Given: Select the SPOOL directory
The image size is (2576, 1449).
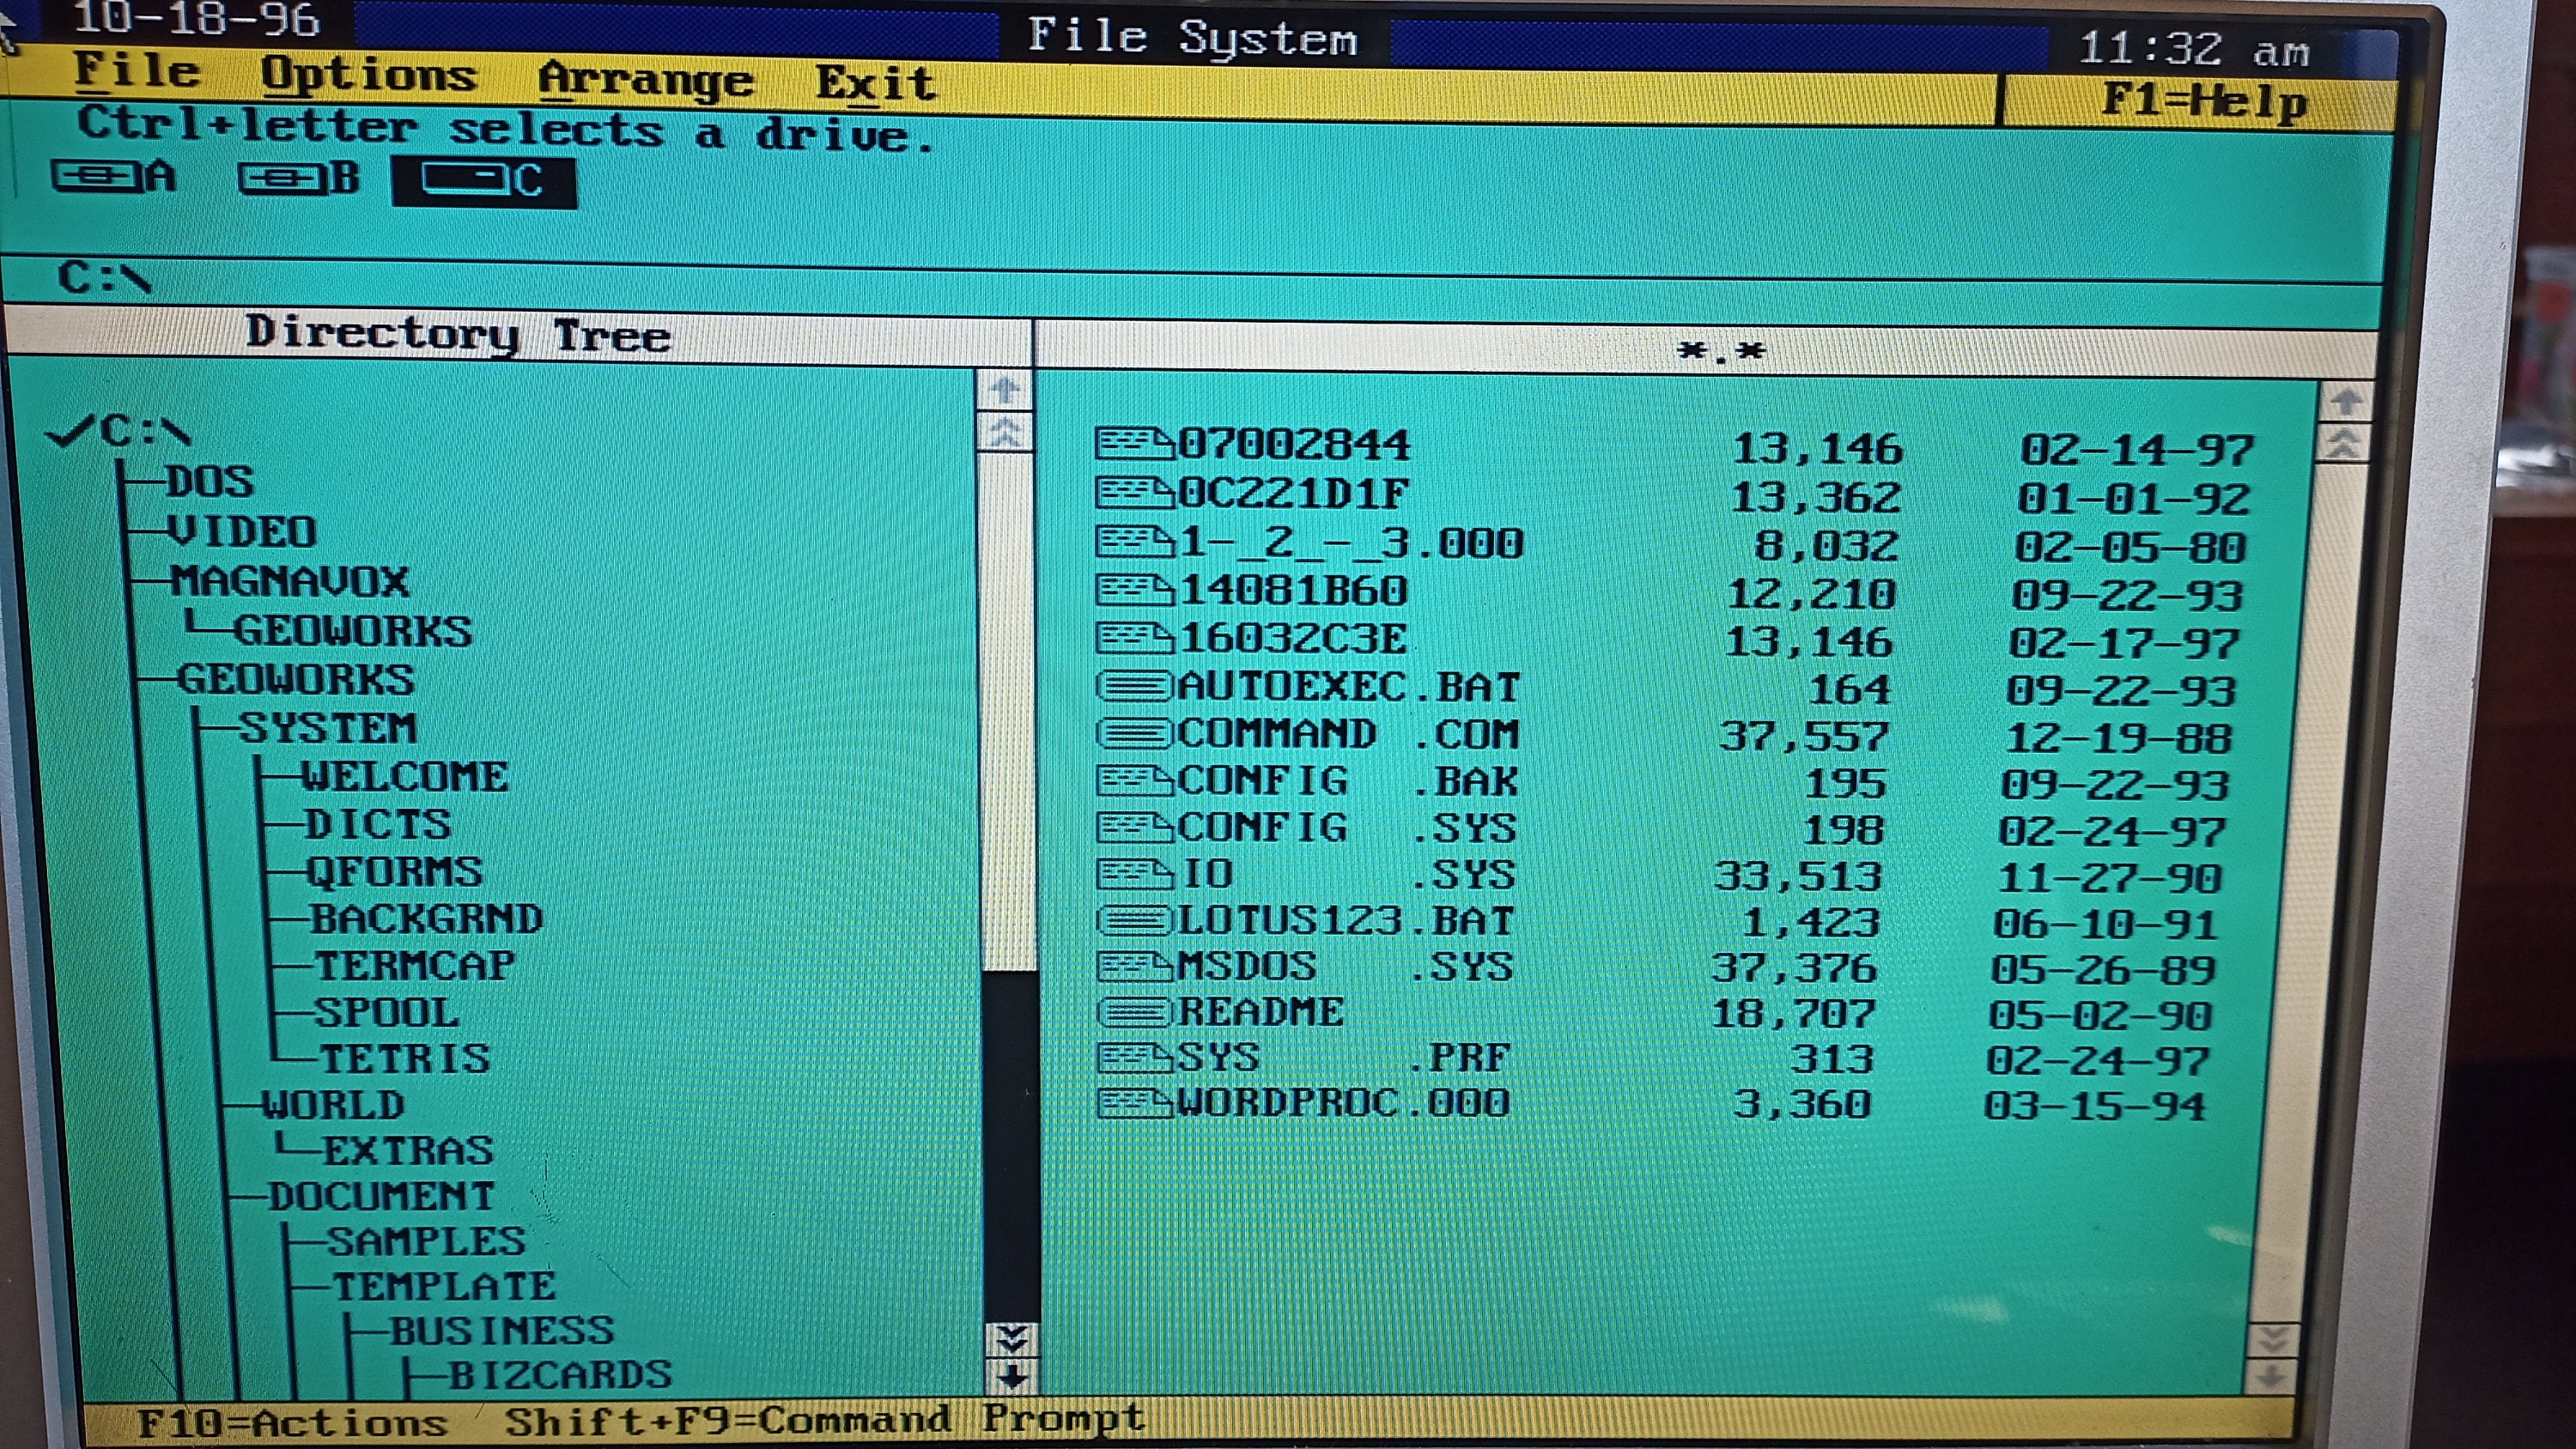Looking at the screenshot, I should tap(387, 1013).
